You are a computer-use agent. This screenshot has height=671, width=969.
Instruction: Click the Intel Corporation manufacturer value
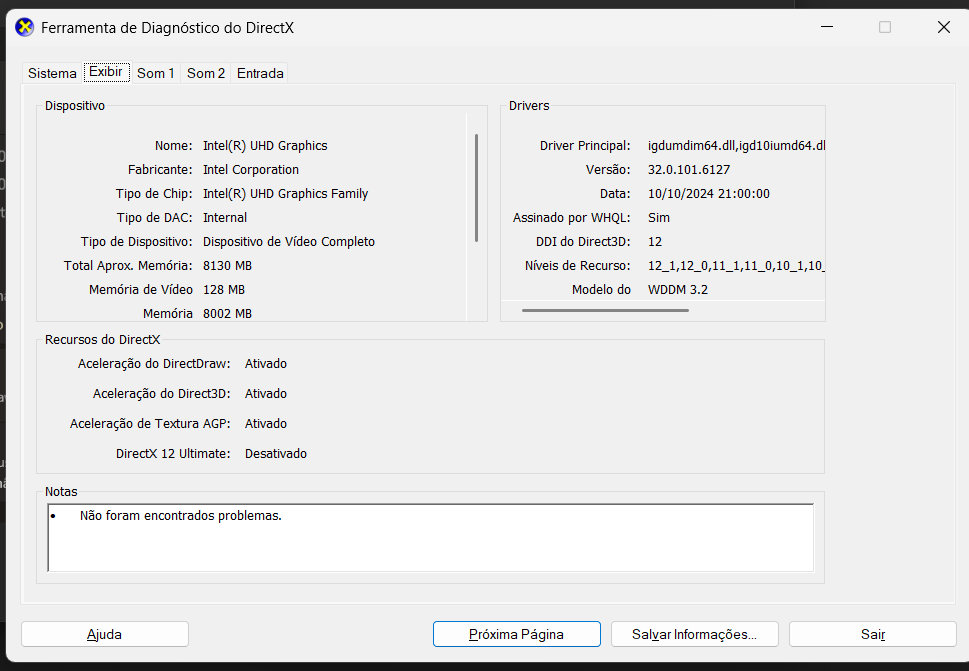251,169
